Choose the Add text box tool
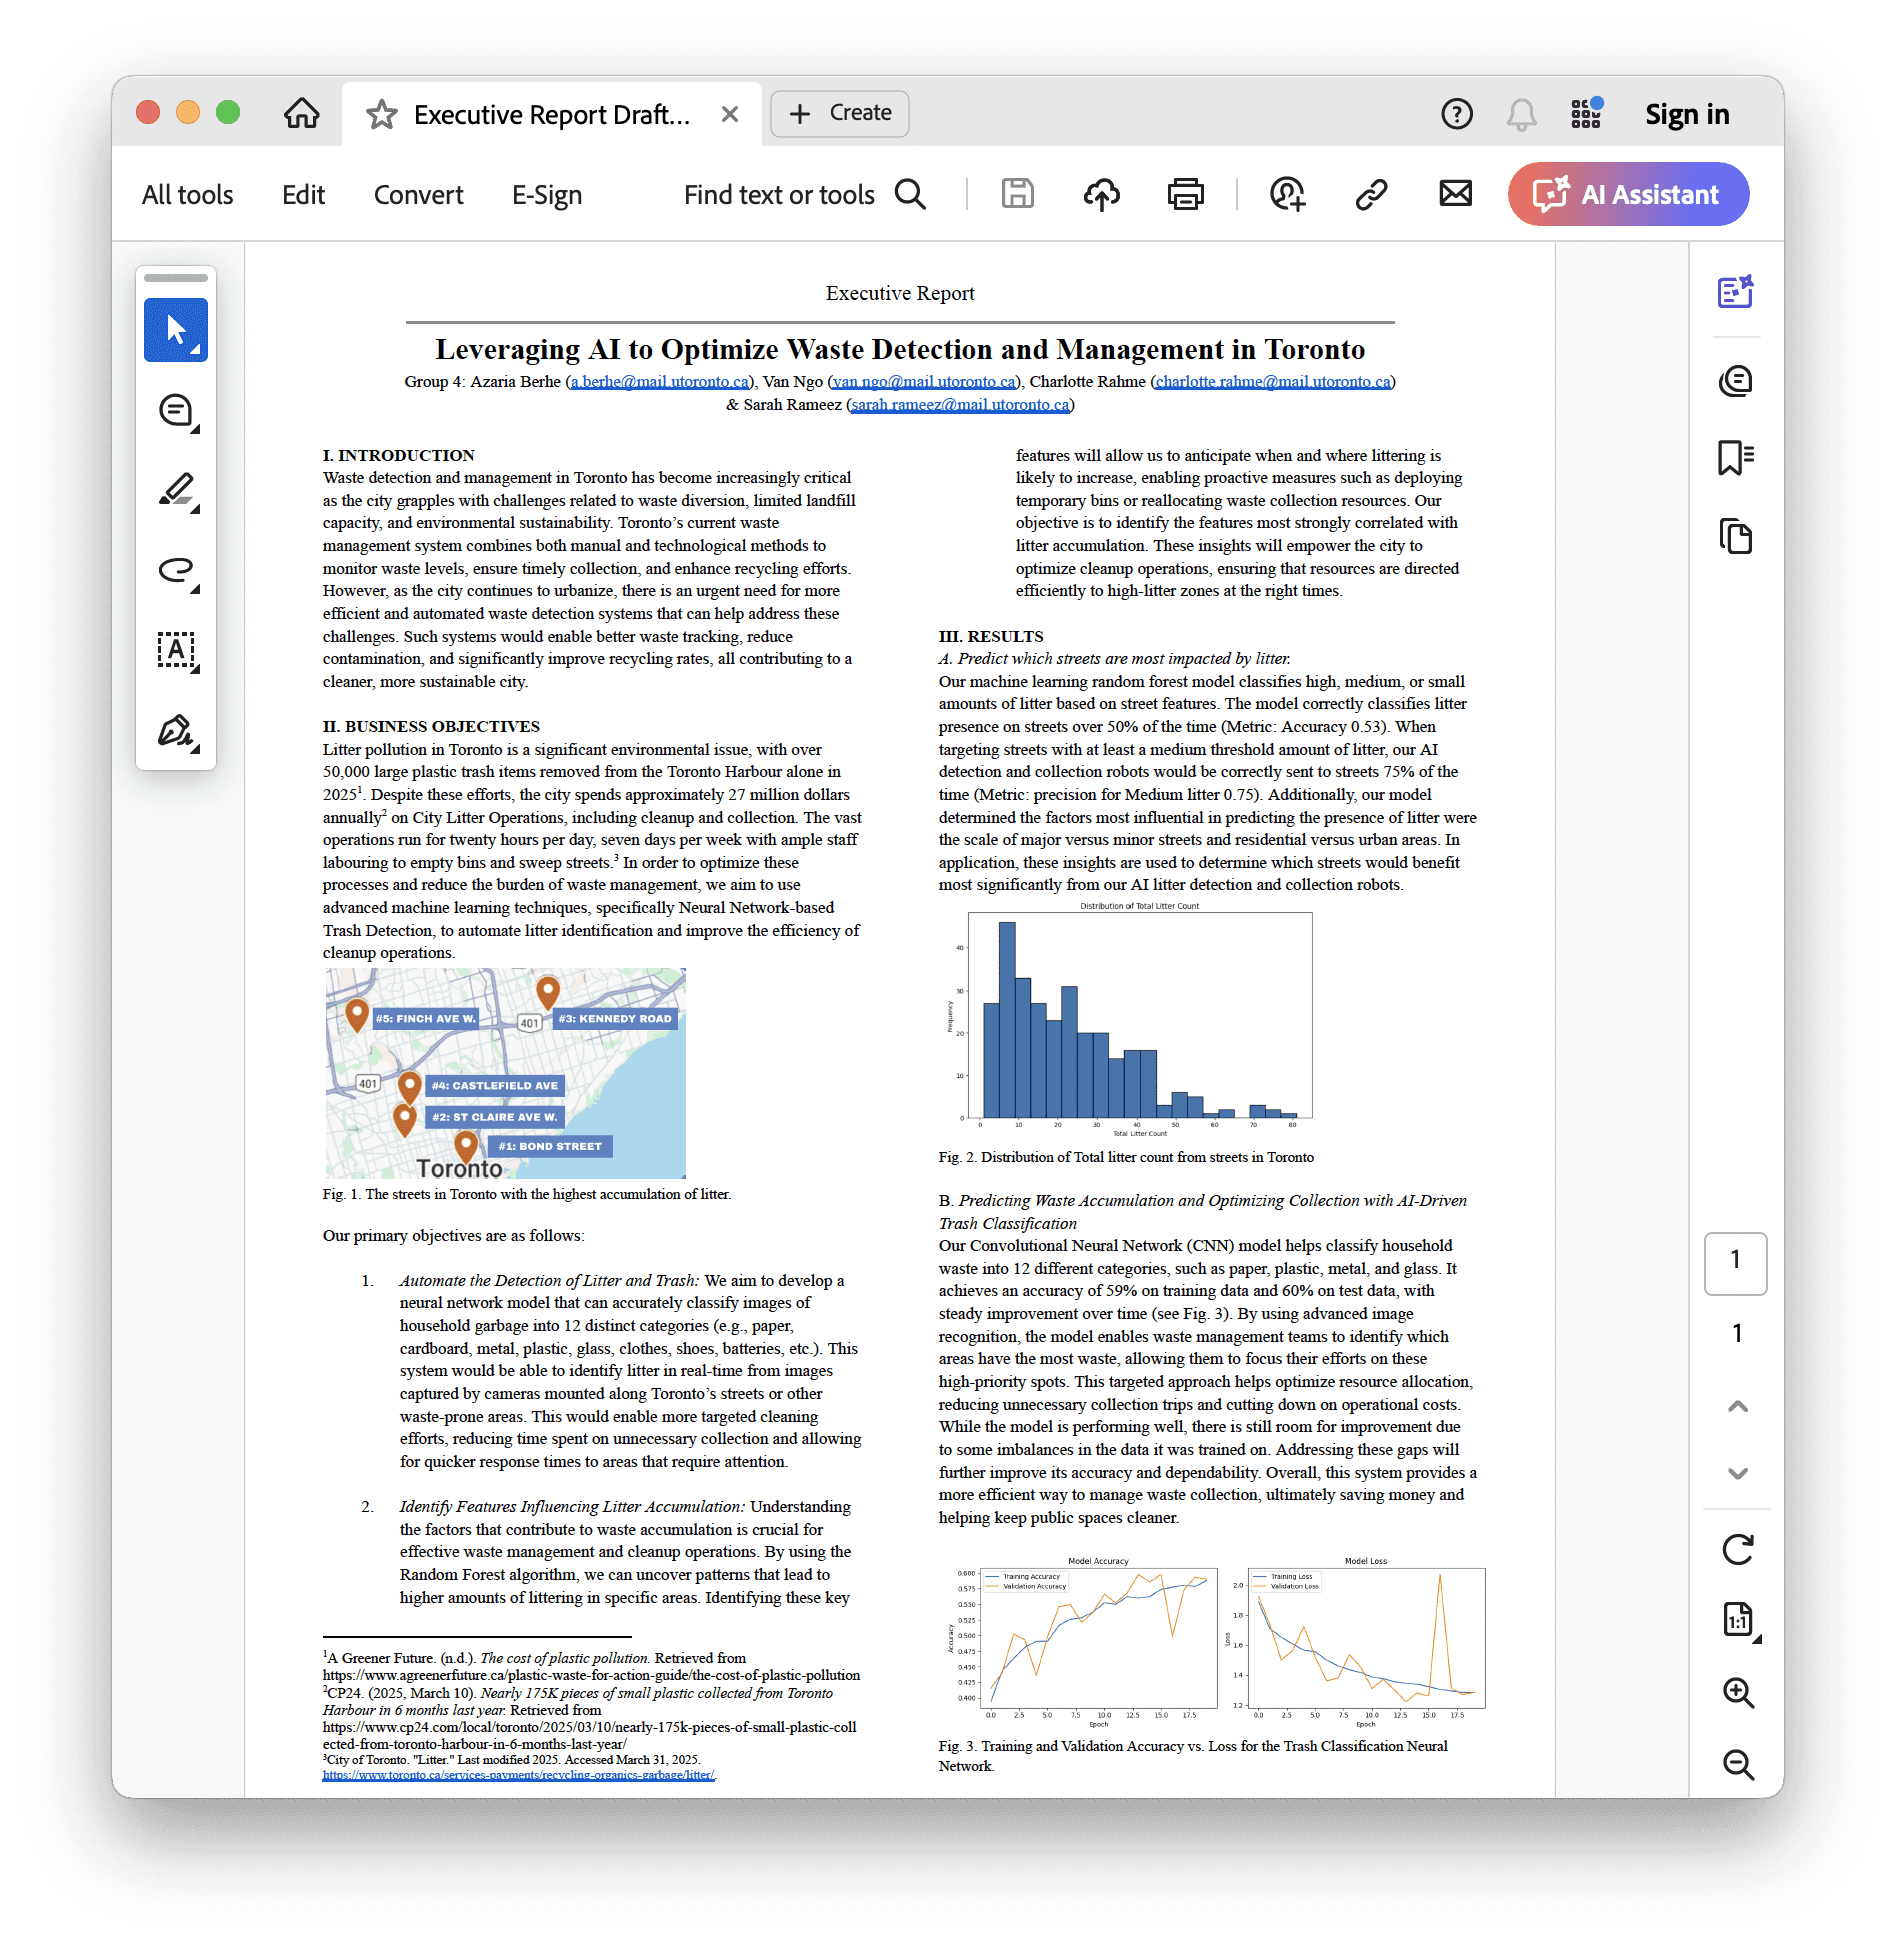1896x1946 pixels. [176, 650]
